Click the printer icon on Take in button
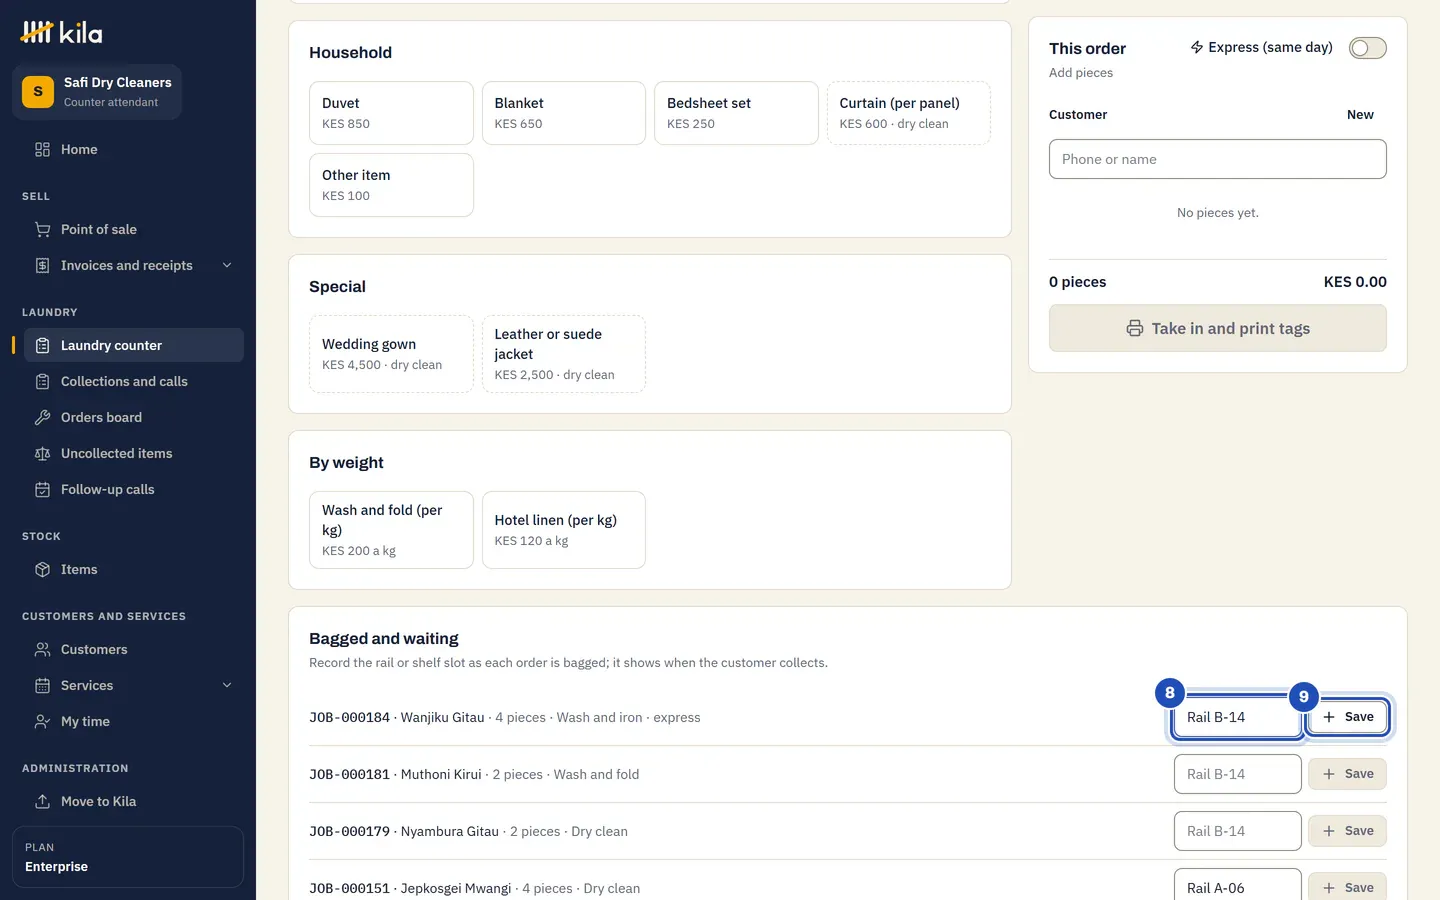1440x900 pixels. (1135, 328)
